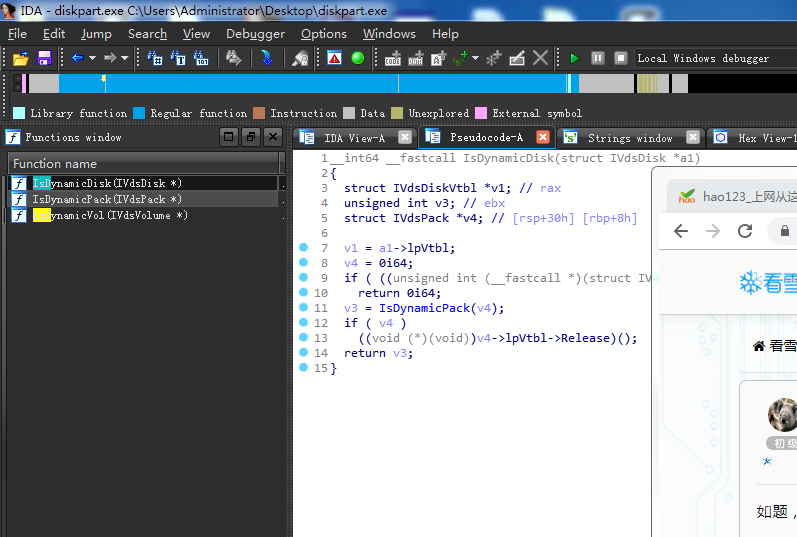Image resolution: width=797 pixels, height=537 pixels.
Task: Click the navigation band yellow position marker
Action: (104, 78)
